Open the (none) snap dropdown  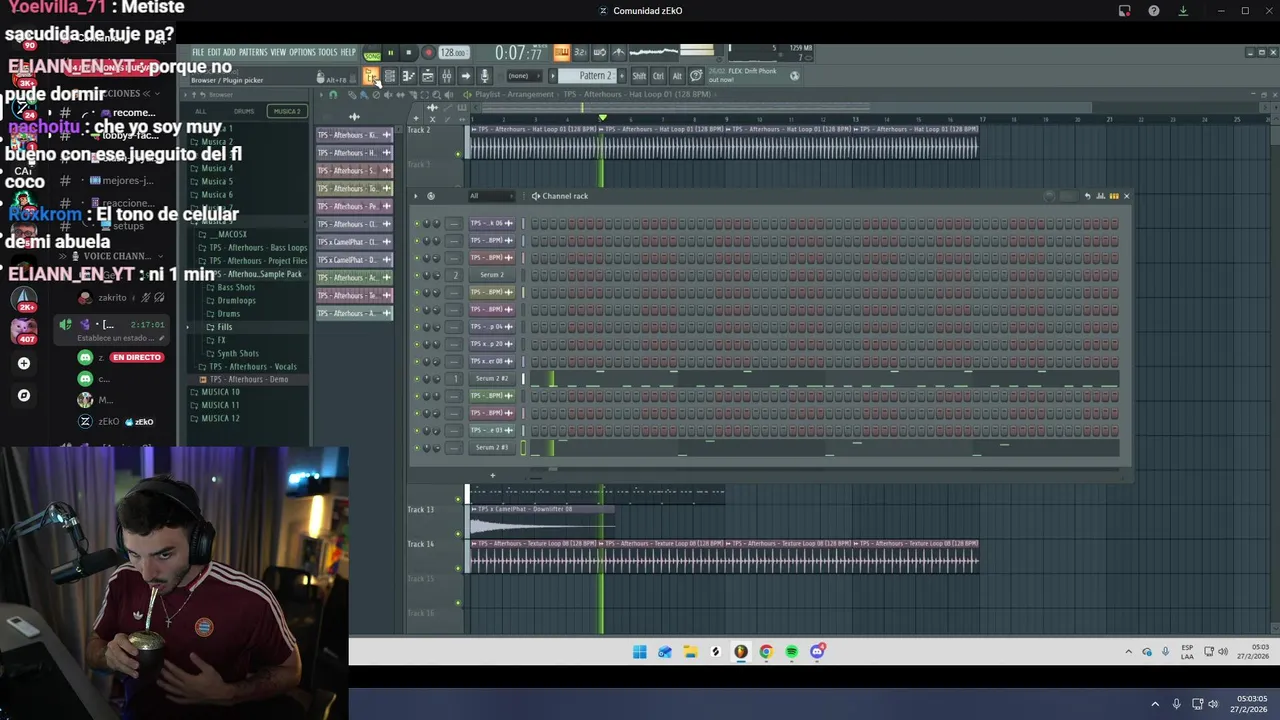tap(524, 76)
